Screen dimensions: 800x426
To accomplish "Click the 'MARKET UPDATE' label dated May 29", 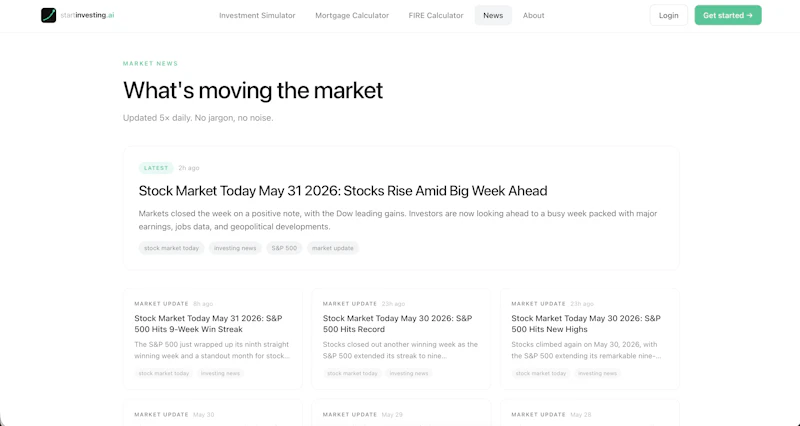I will pos(350,415).
